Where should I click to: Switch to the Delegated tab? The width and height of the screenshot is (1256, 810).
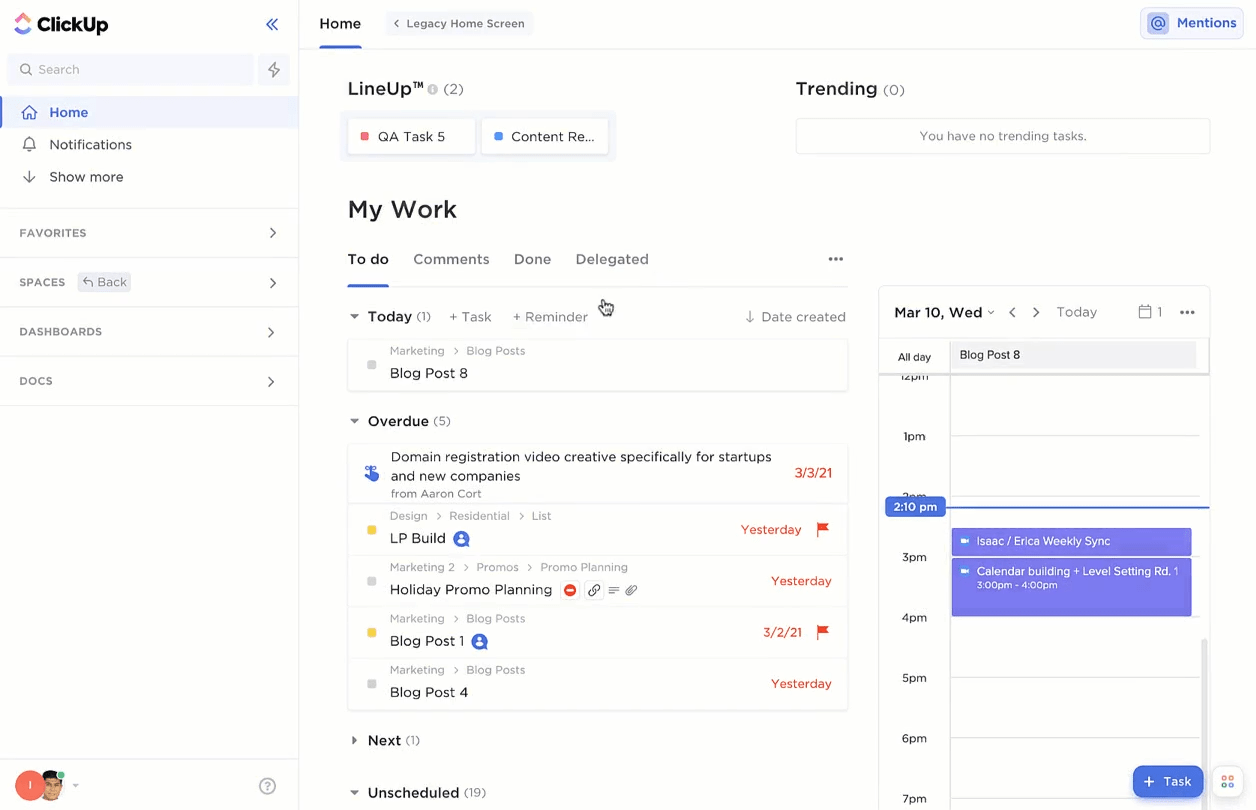[612, 259]
